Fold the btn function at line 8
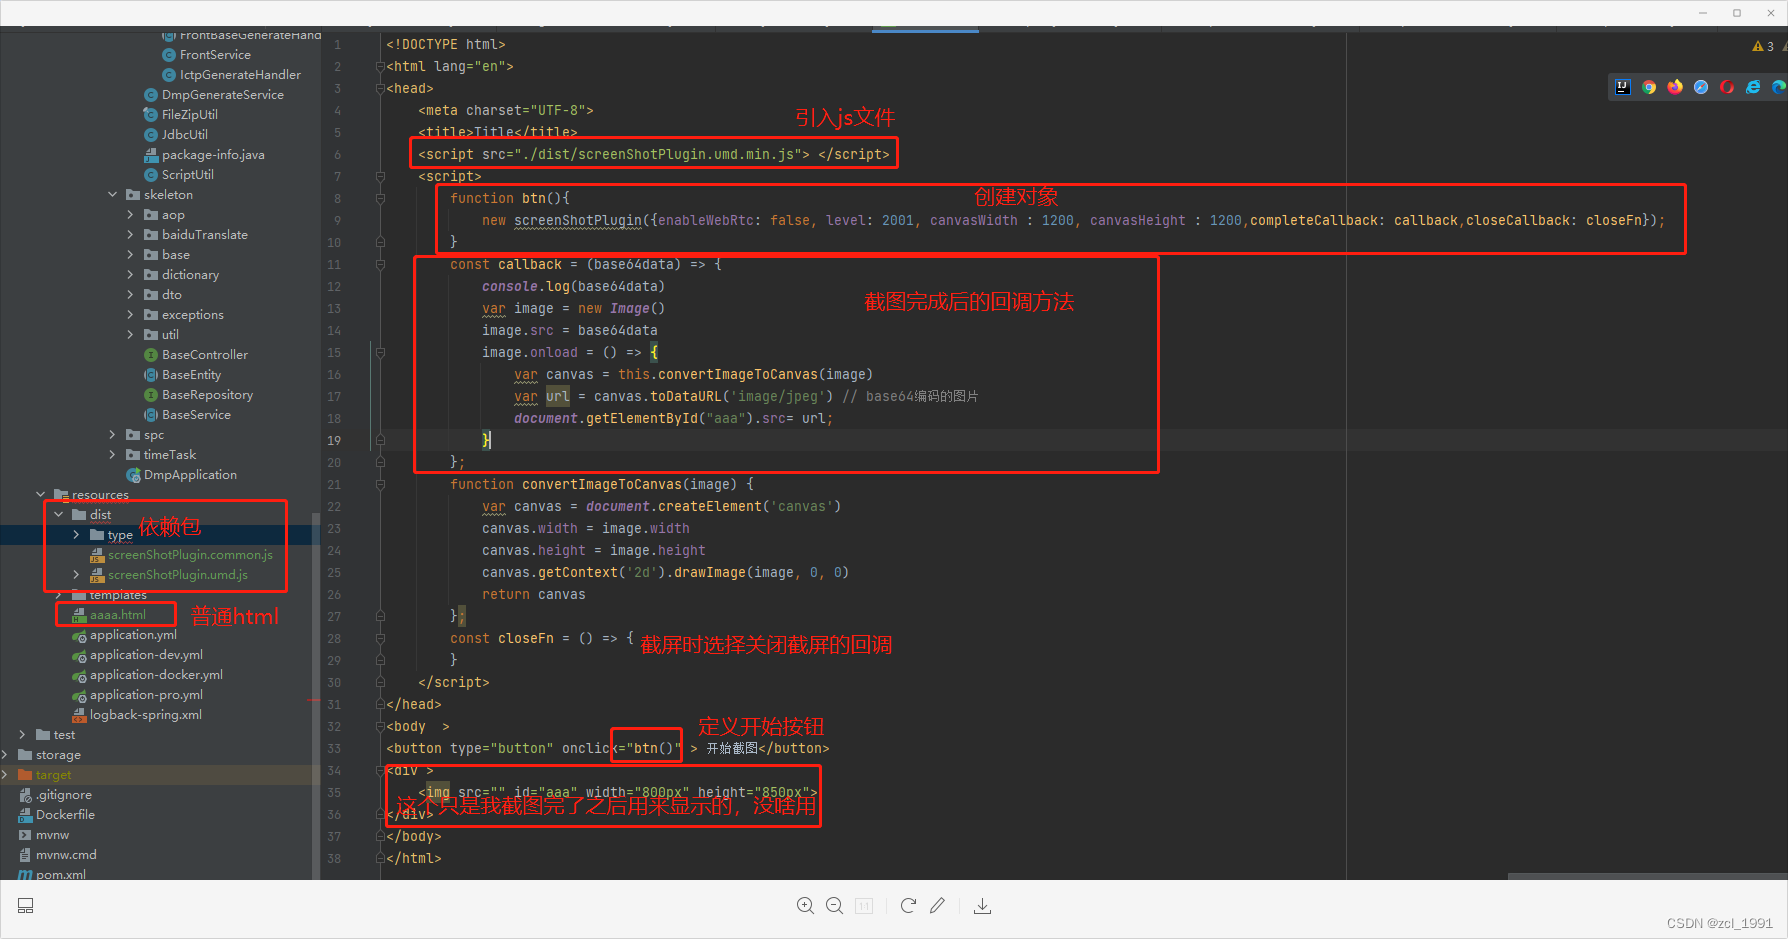This screenshot has width=1788, height=939. pyautogui.click(x=380, y=199)
